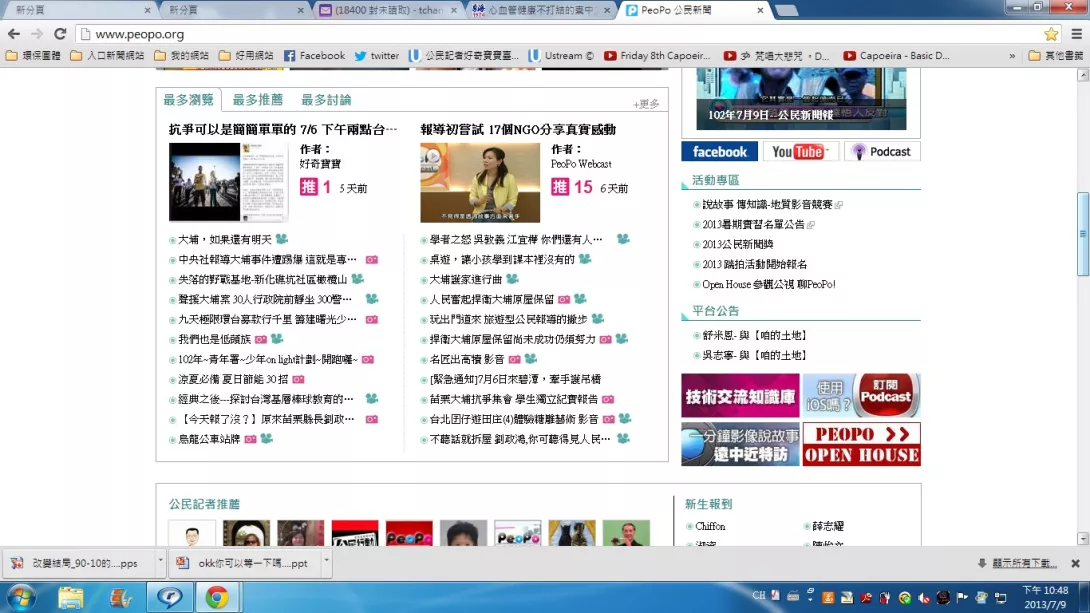
Task: Open the Capoeira - Basic YouTube bookmark
Action: [896, 56]
